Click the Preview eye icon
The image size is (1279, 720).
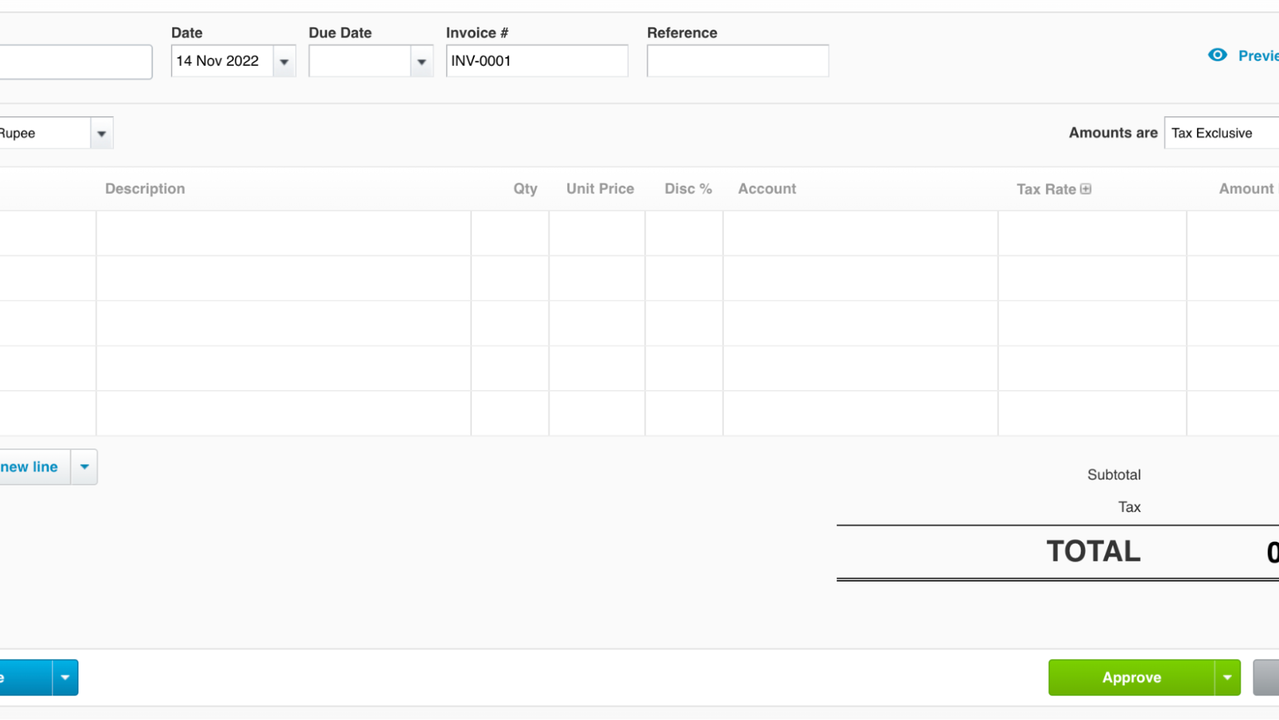pyautogui.click(x=1217, y=55)
